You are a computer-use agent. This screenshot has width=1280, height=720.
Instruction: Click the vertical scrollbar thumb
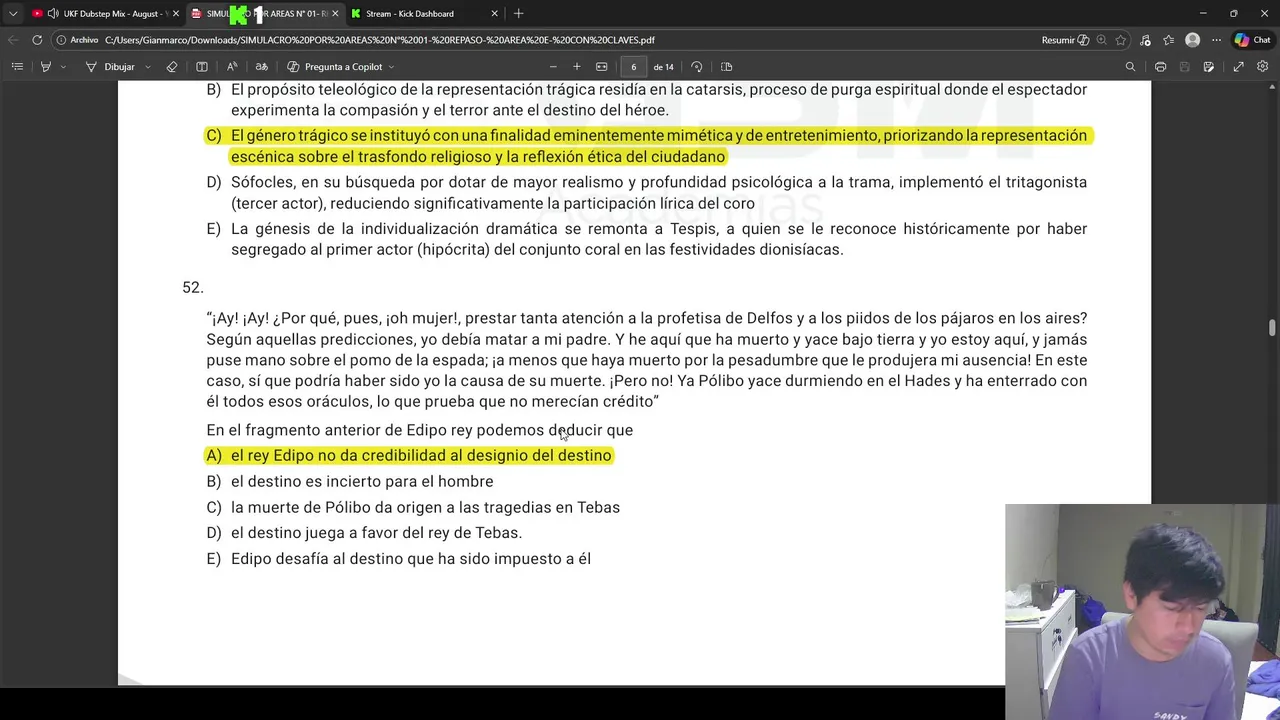1273,328
